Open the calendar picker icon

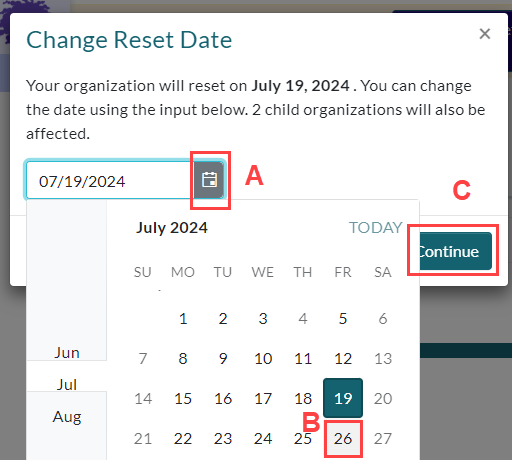pyautogui.click(x=209, y=180)
